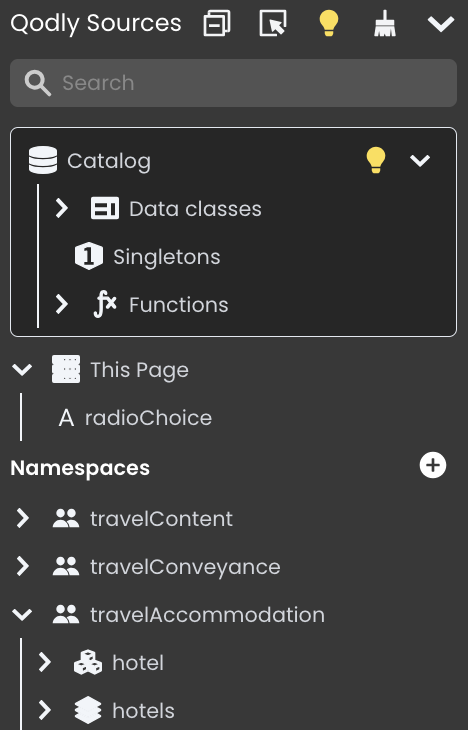The image size is (468, 730).
Task: Click the travelConveyance namespace icon
Action: [66, 566]
